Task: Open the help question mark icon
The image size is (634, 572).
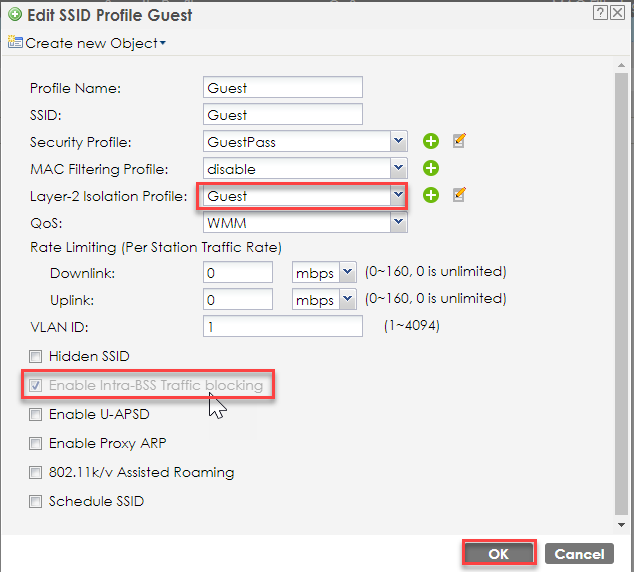Action: click(600, 13)
